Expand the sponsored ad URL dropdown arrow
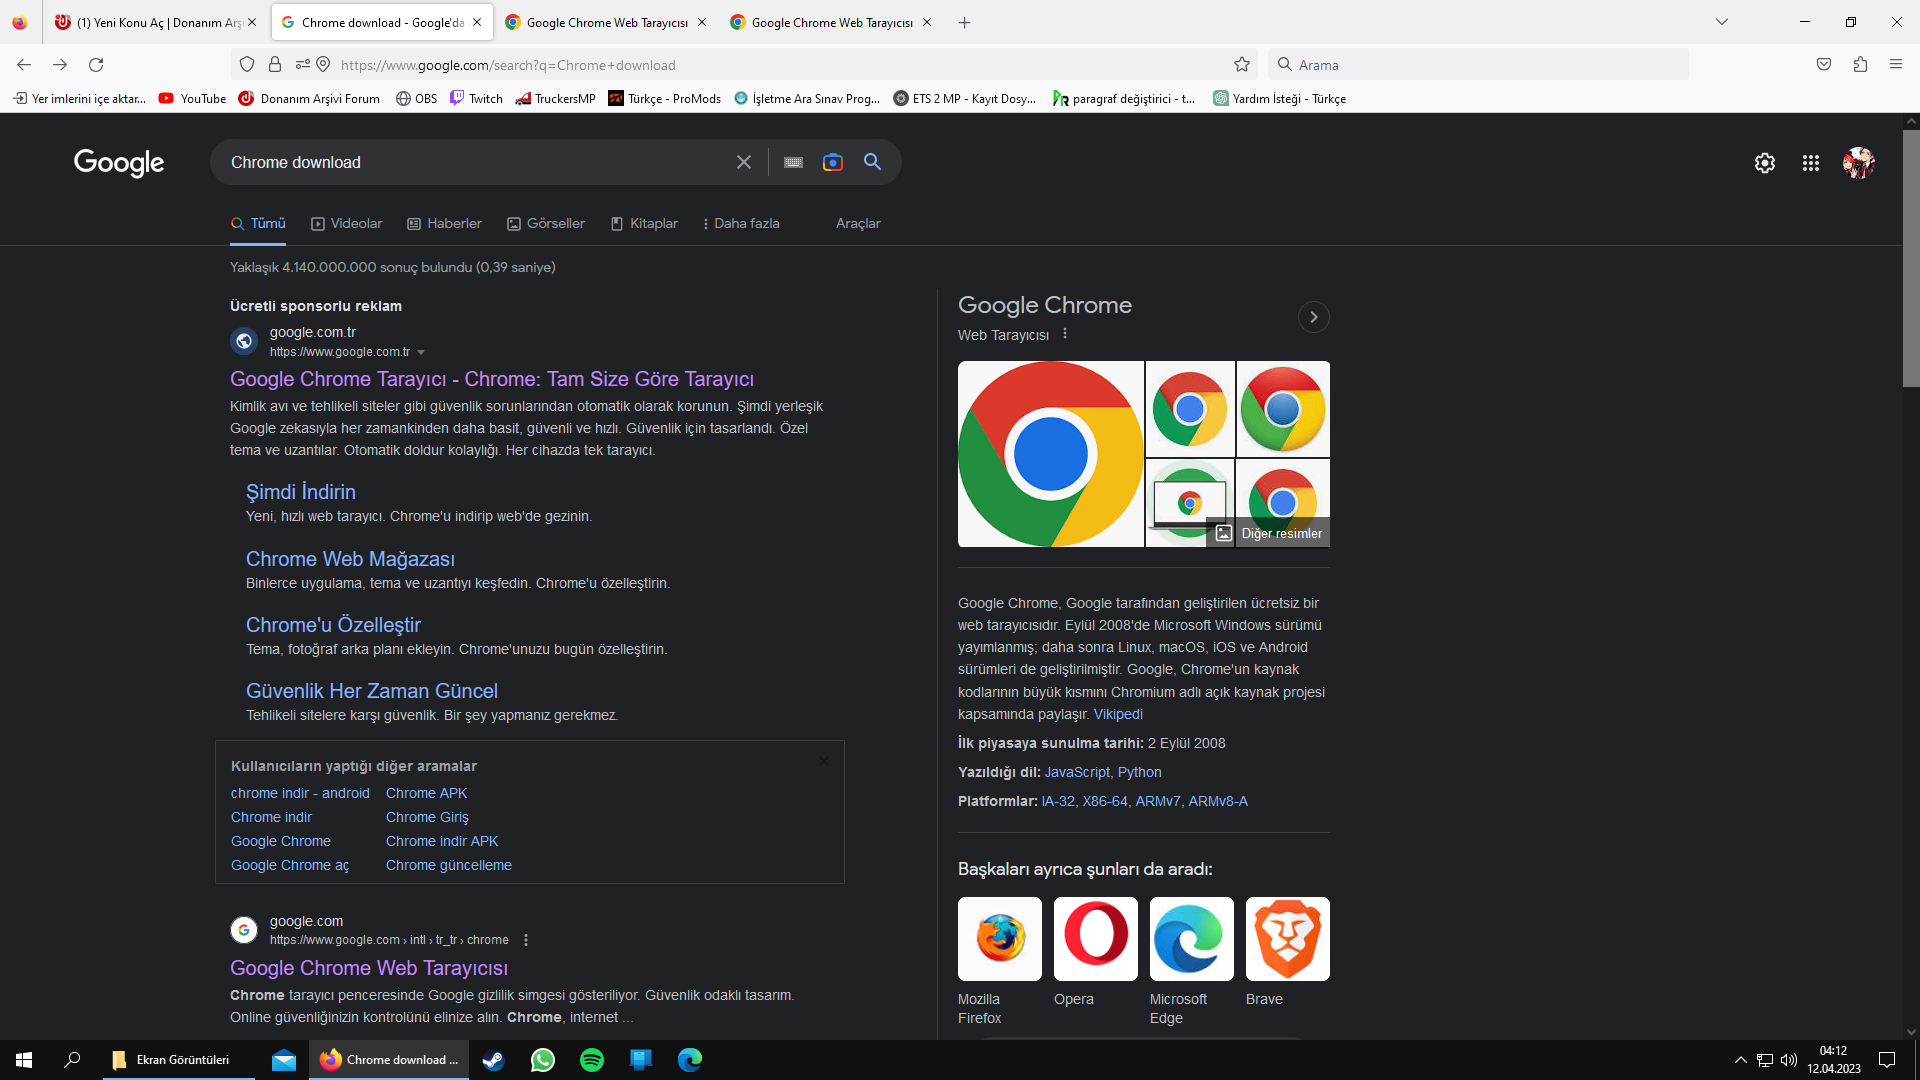 click(x=421, y=352)
